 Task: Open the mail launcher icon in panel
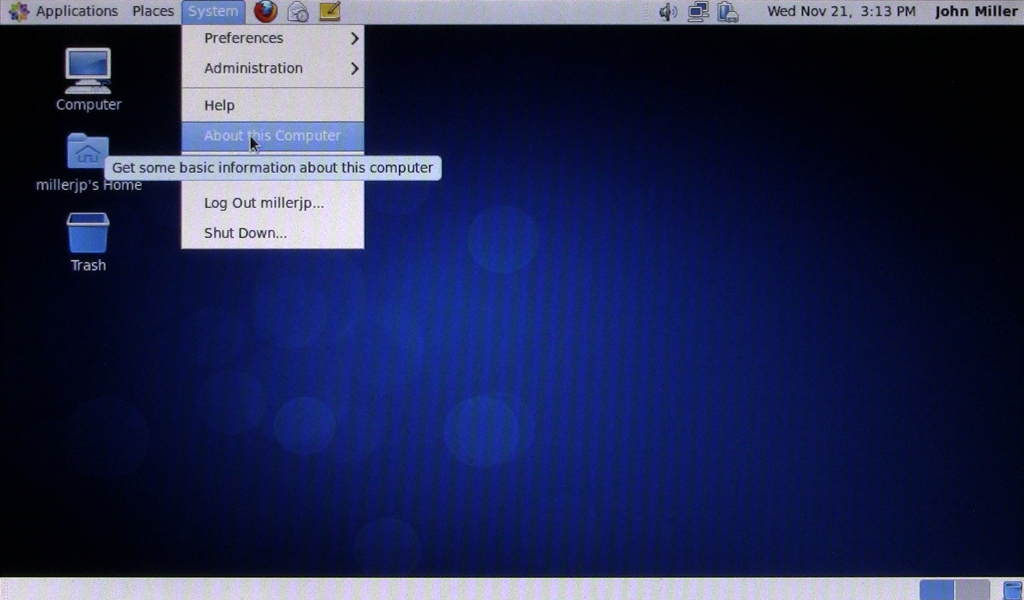pyautogui.click(x=298, y=11)
